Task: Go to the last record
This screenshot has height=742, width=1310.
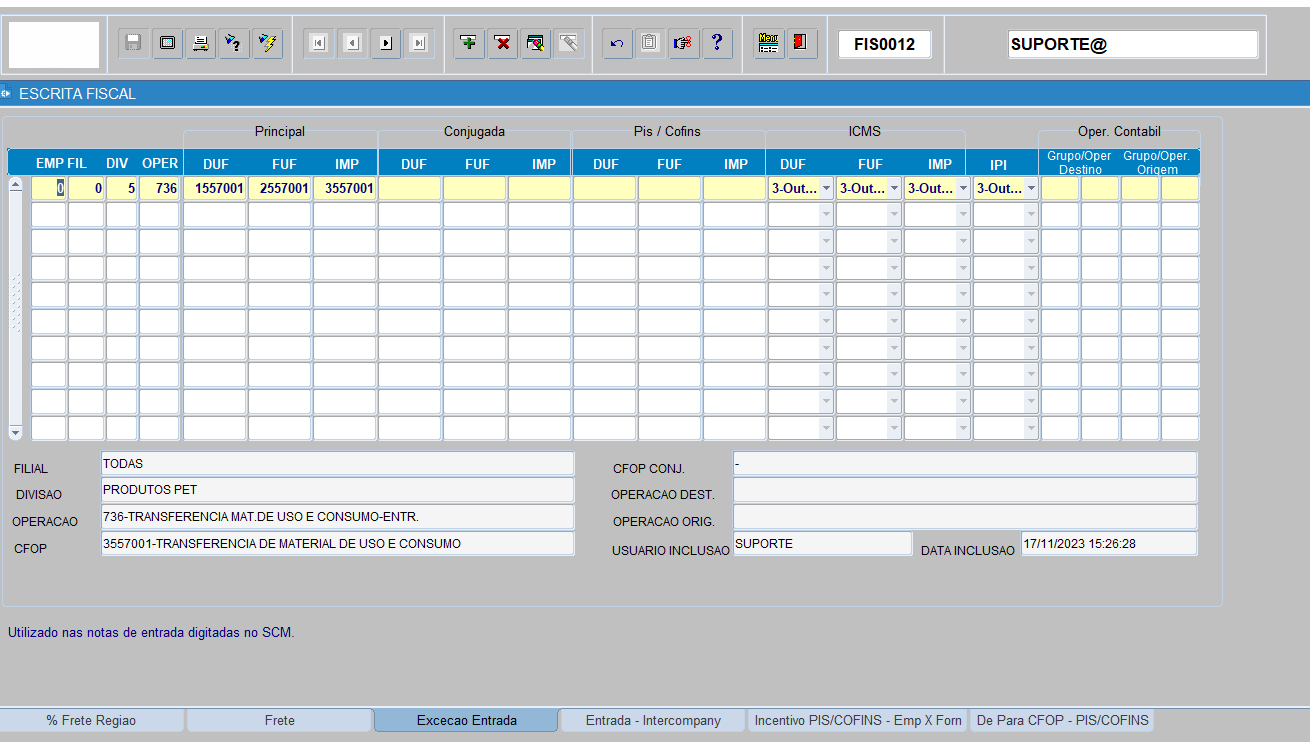Action: (418, 43)
